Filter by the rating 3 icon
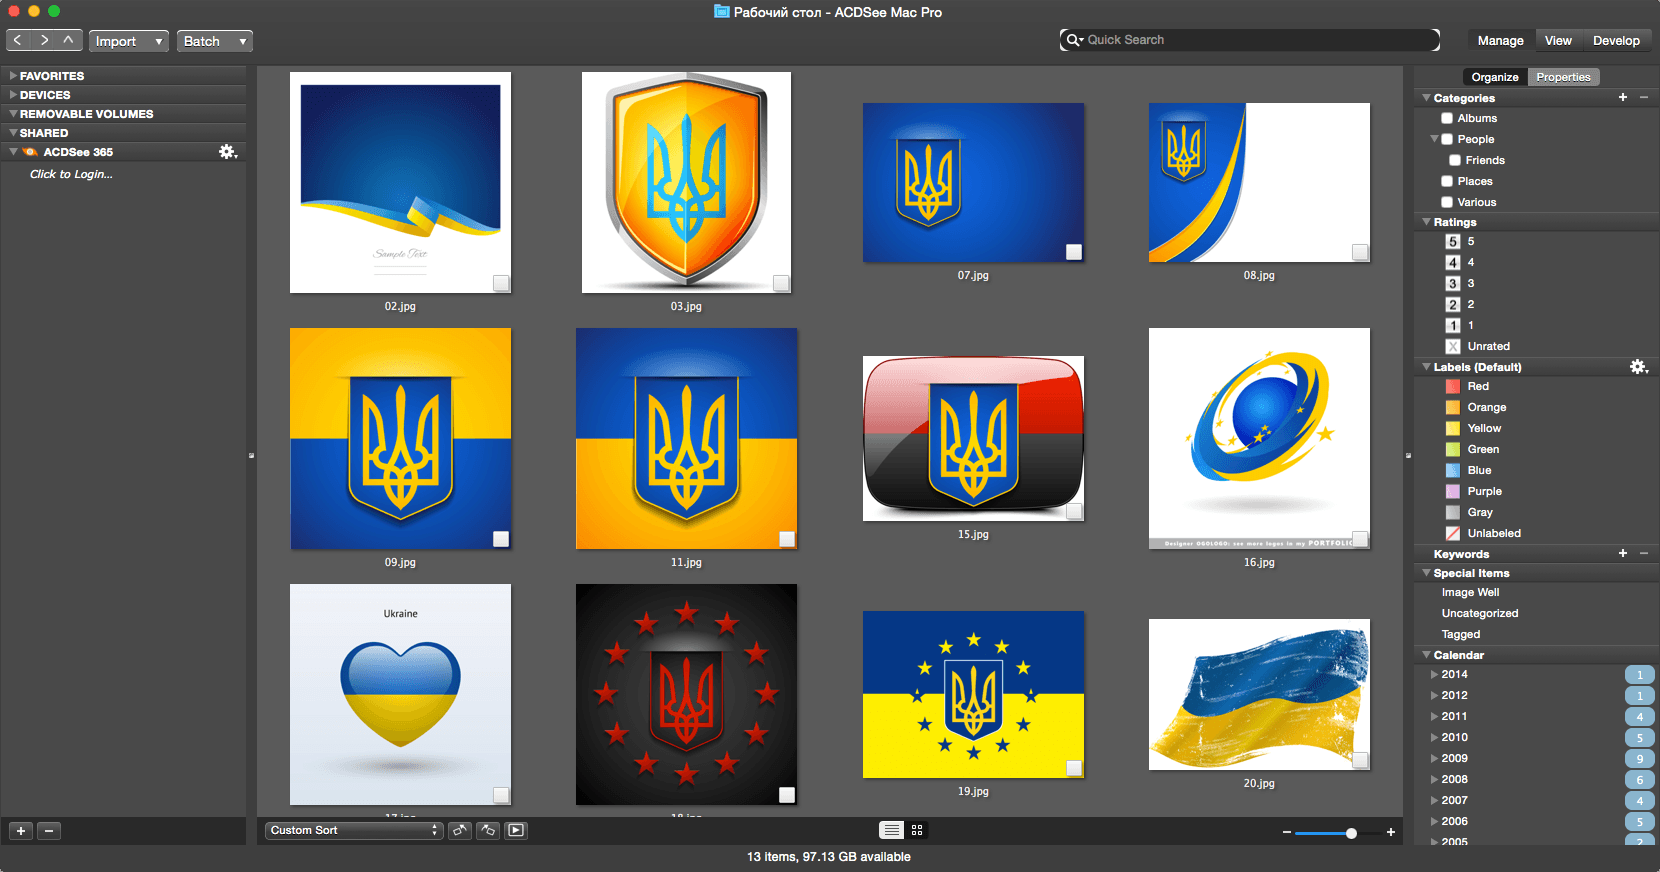This screenshot has width=1660, height=872. click(x=1453, y=283)
